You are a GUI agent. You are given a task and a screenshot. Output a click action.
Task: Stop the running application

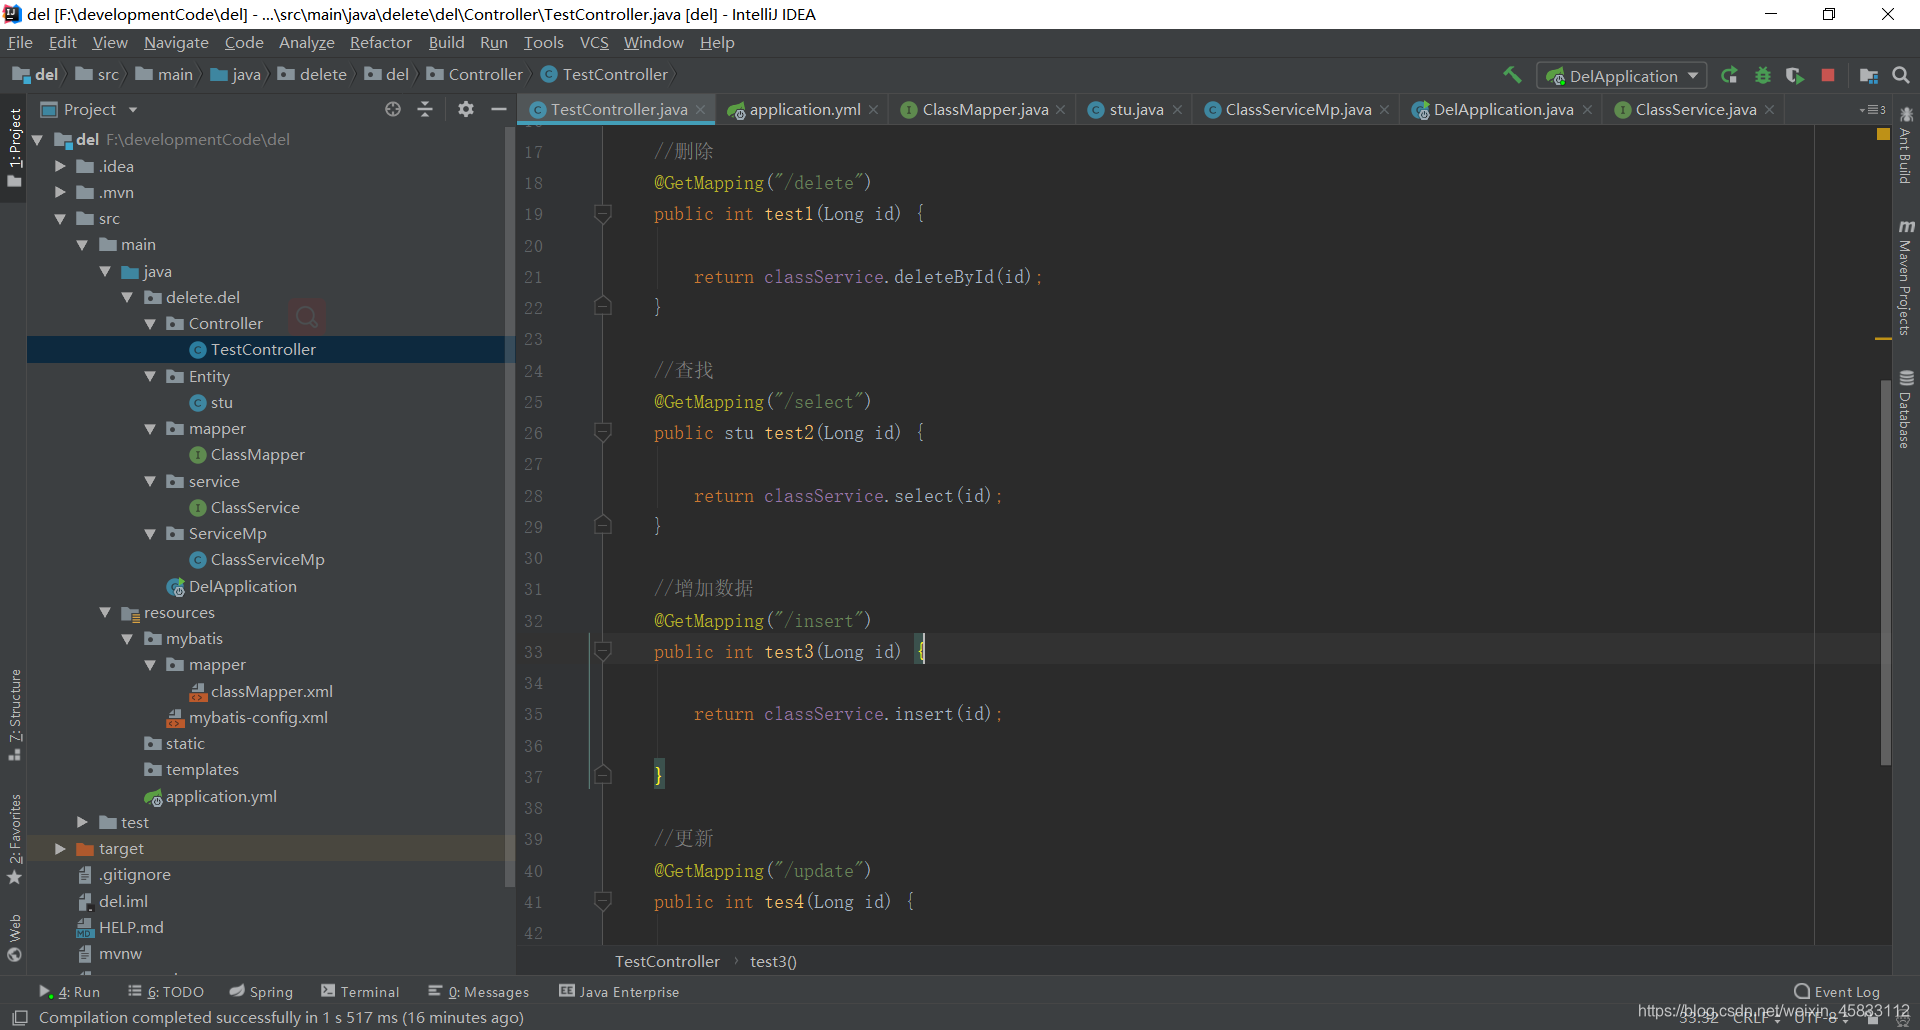(x=1828, y=75)
